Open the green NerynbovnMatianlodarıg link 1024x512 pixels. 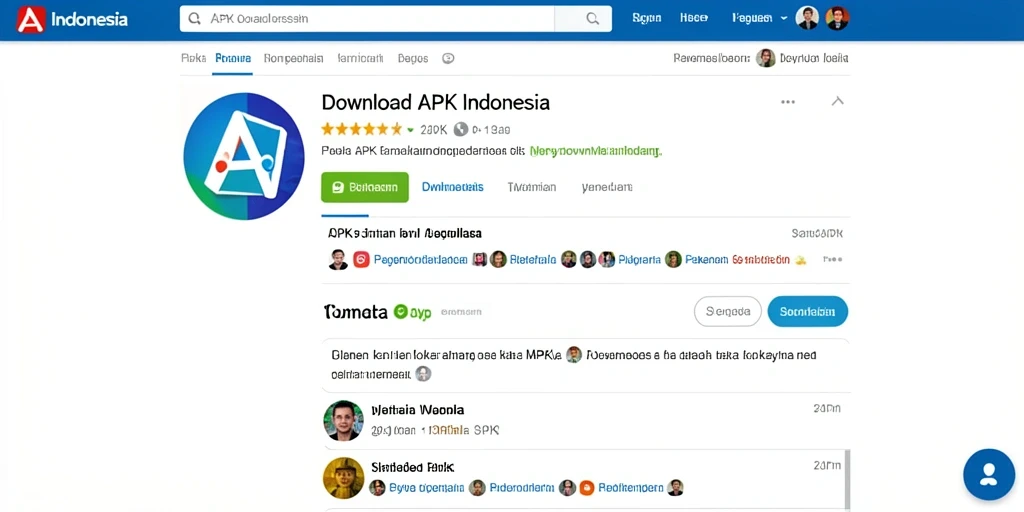[596, 151]
